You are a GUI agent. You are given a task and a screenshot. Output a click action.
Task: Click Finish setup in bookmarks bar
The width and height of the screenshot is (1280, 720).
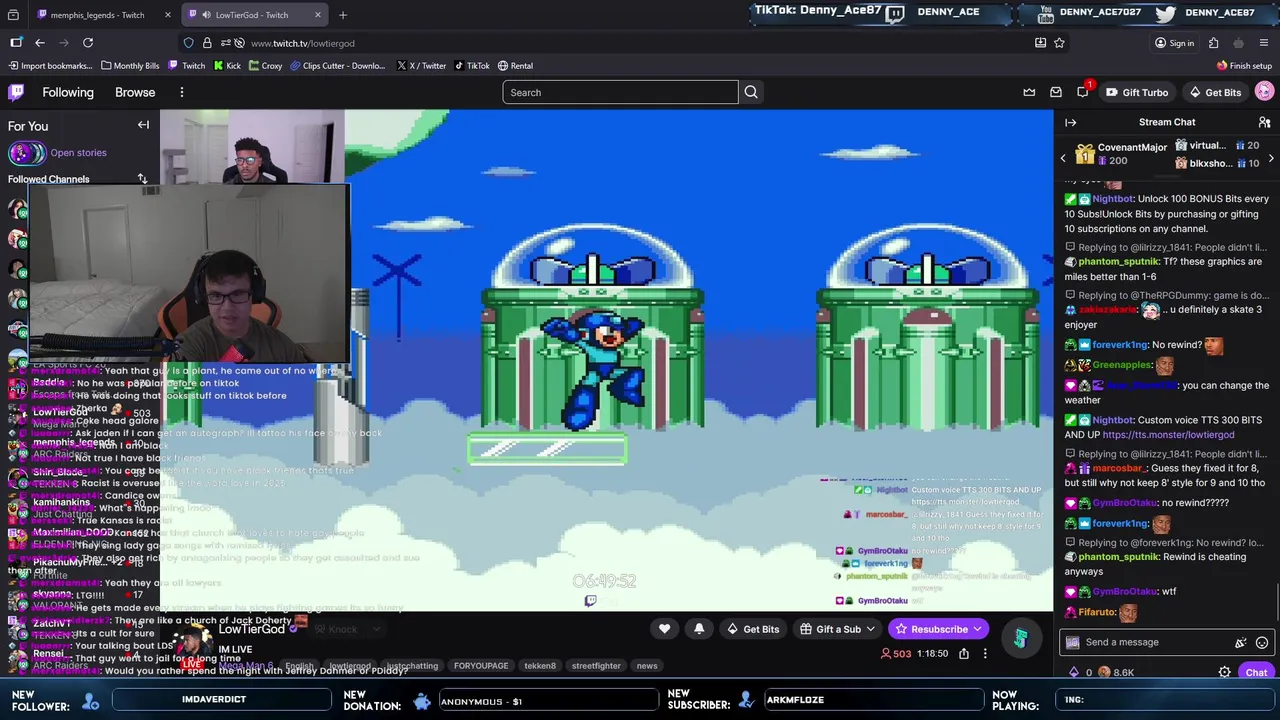[1244, 66]
